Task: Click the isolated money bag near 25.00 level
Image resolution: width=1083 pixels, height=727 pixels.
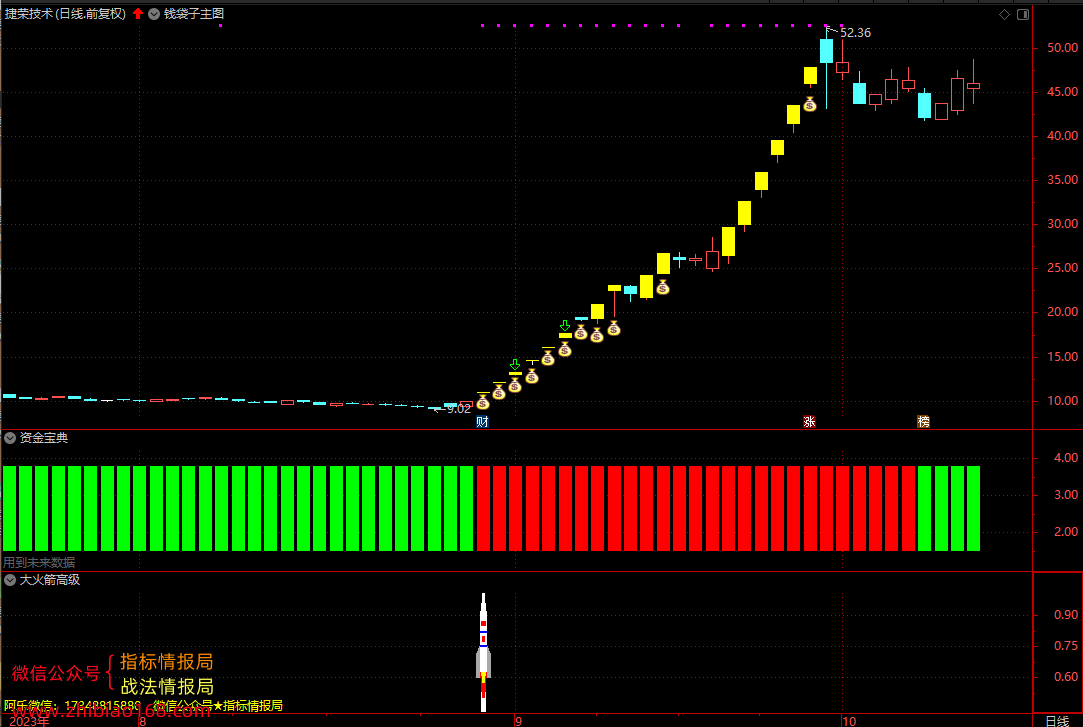Action: click(x=663, y=287)
